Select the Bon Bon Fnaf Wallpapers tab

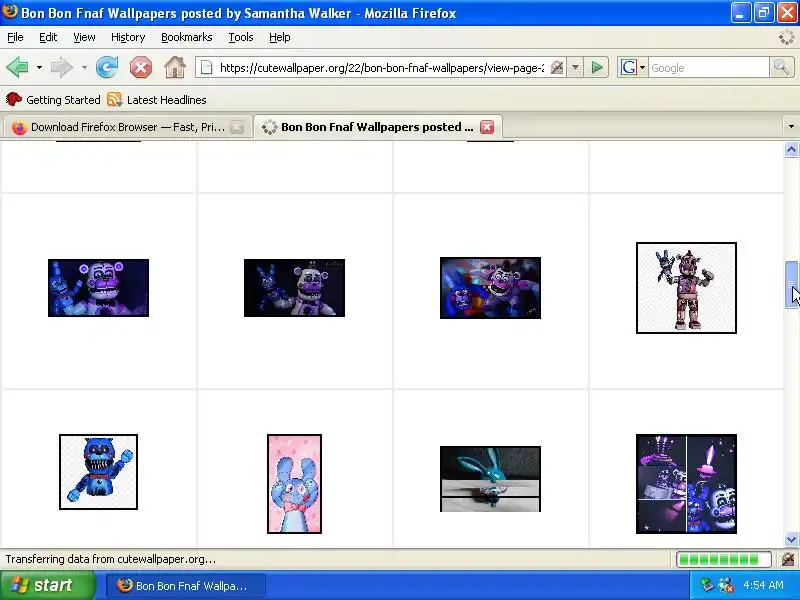coord(378,127)
